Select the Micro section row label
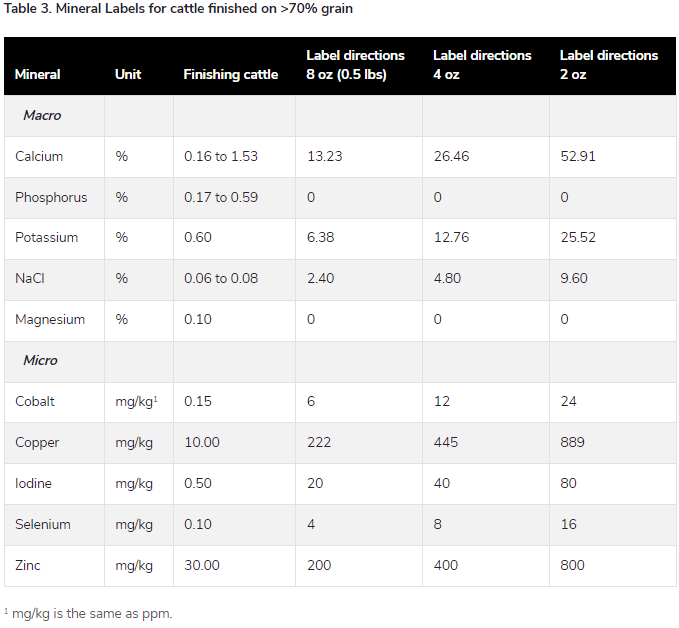Viewport: 679px width, 628px height. [41, 361]
